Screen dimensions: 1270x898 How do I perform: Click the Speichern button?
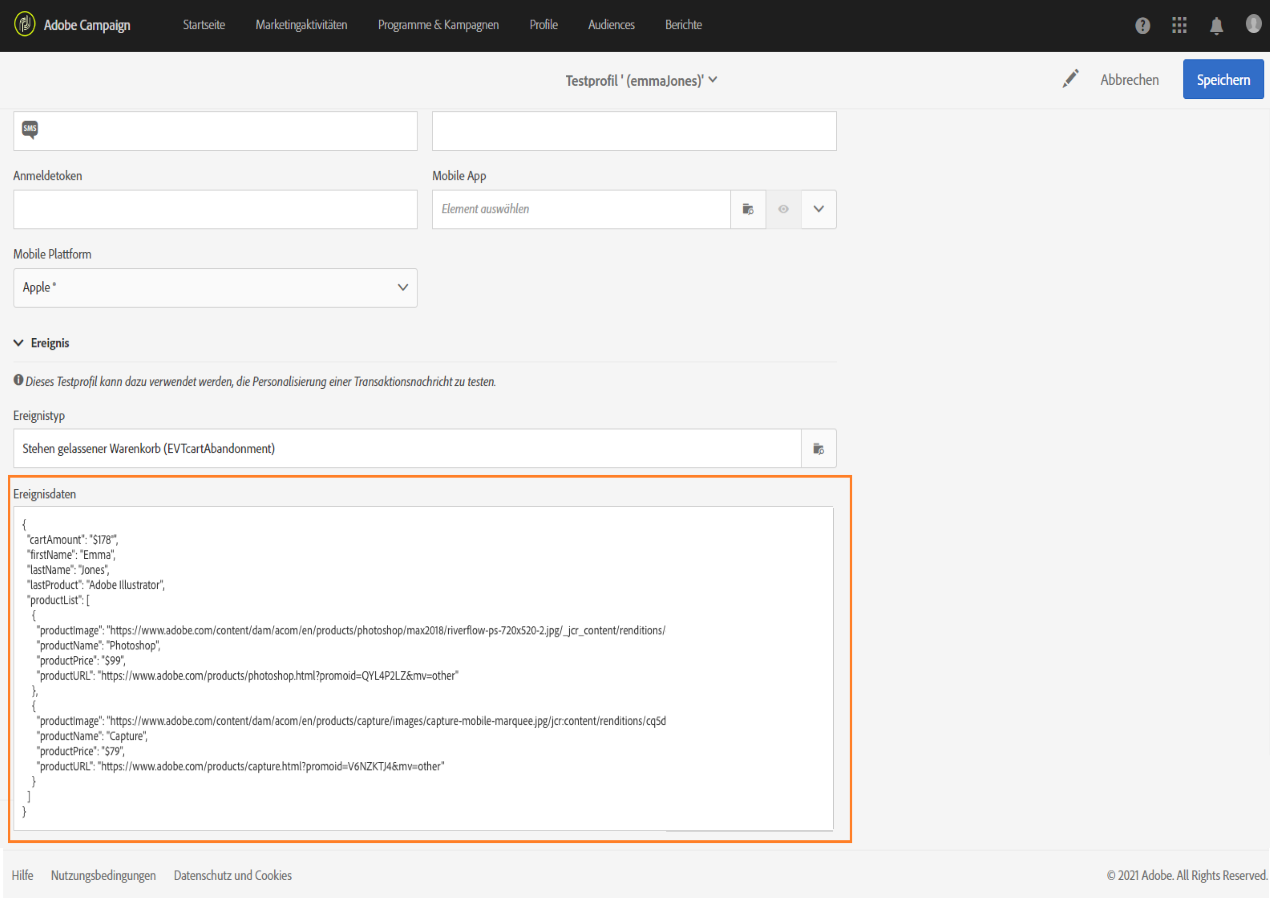[1223, 79]
